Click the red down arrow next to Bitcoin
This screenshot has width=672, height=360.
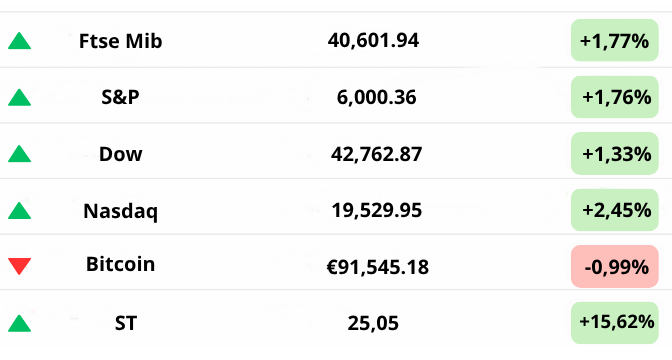19,266
